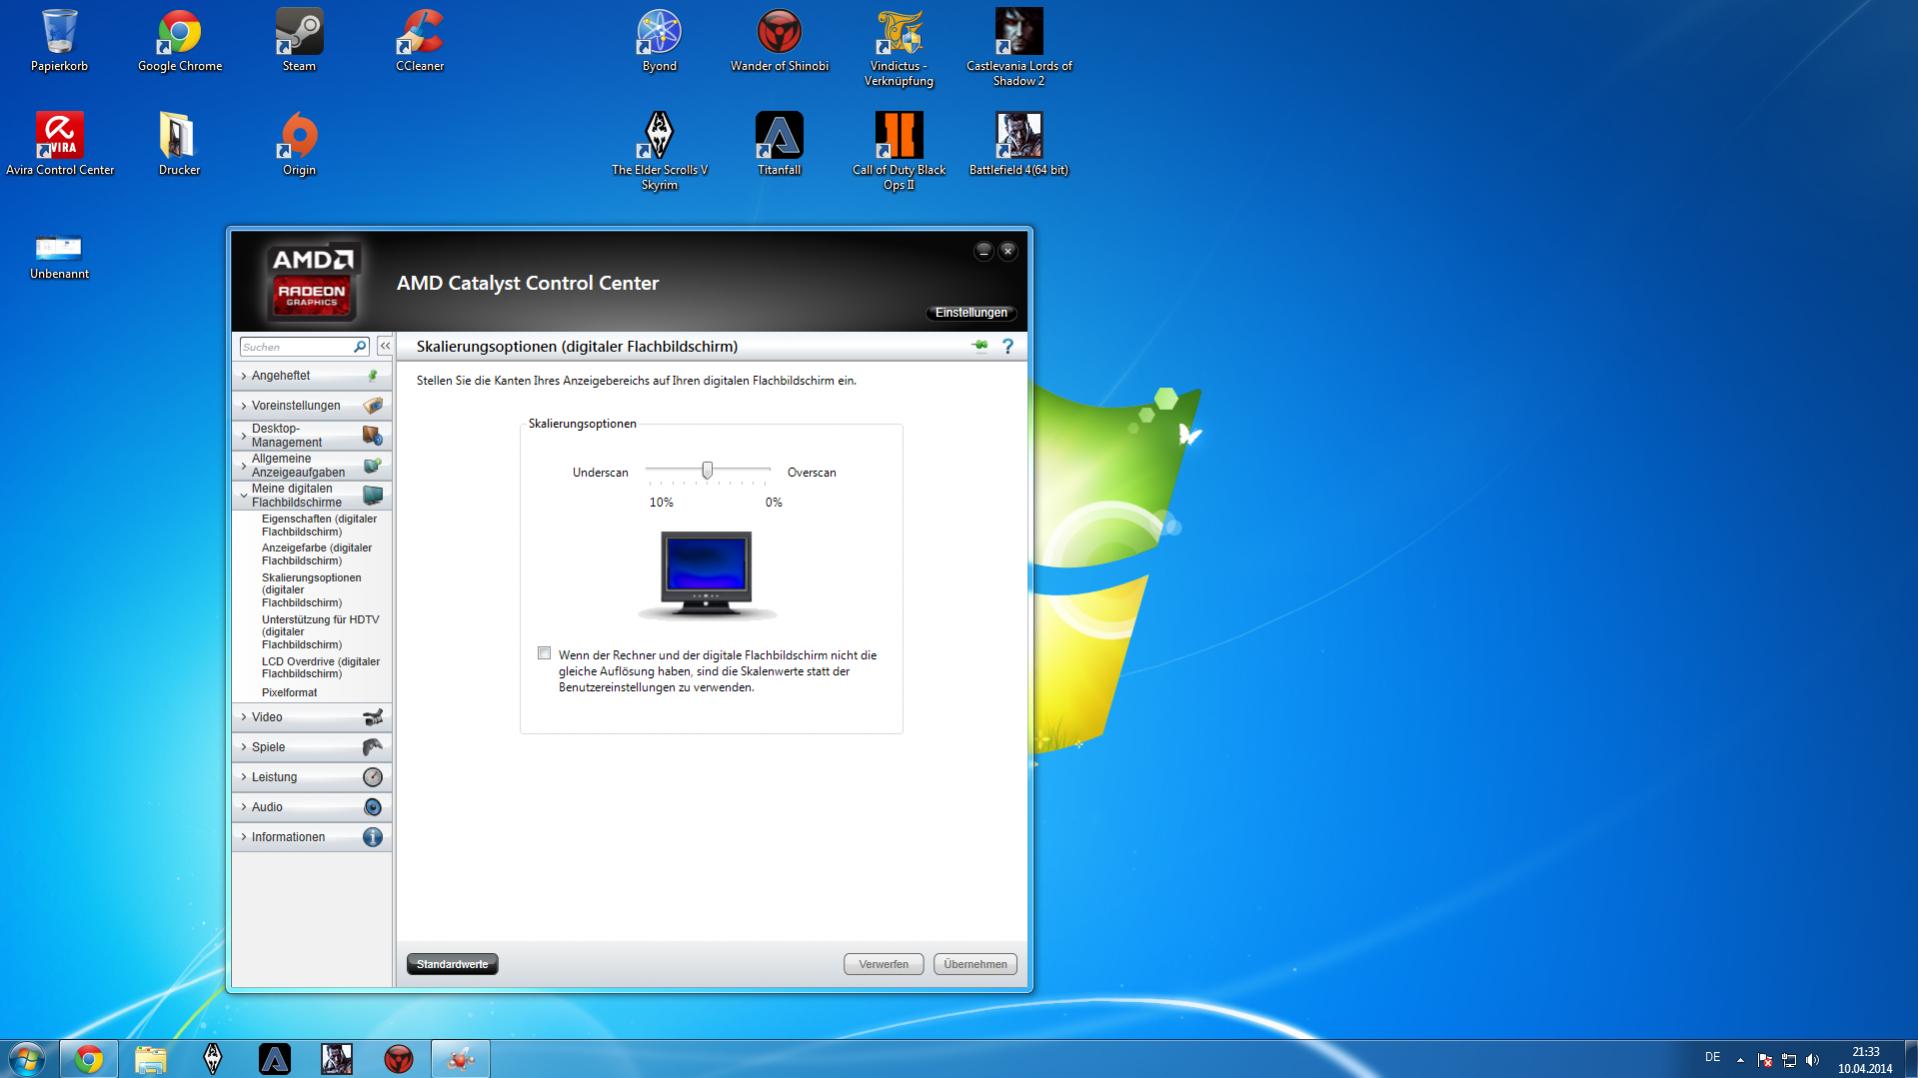Expand the Video section
The image size is (1918, 1078).
point(312,717)
